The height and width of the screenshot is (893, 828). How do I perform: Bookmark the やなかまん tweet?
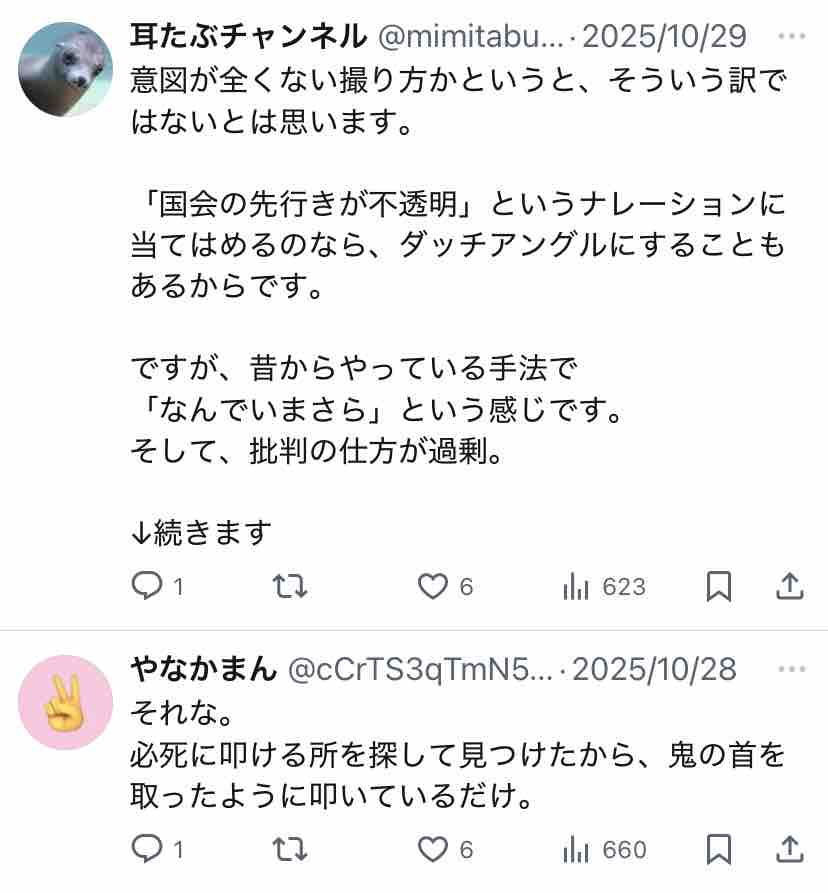pyautogui.click(x=719, y=849)
